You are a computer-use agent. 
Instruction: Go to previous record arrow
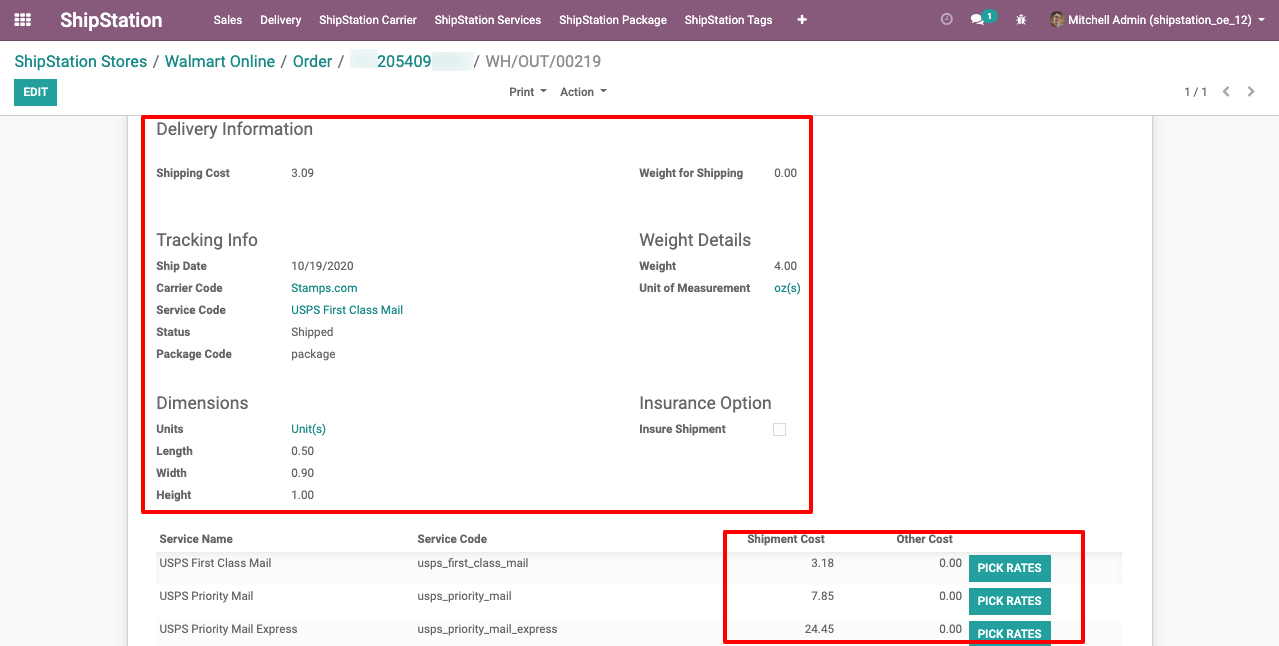(1227, 92)
